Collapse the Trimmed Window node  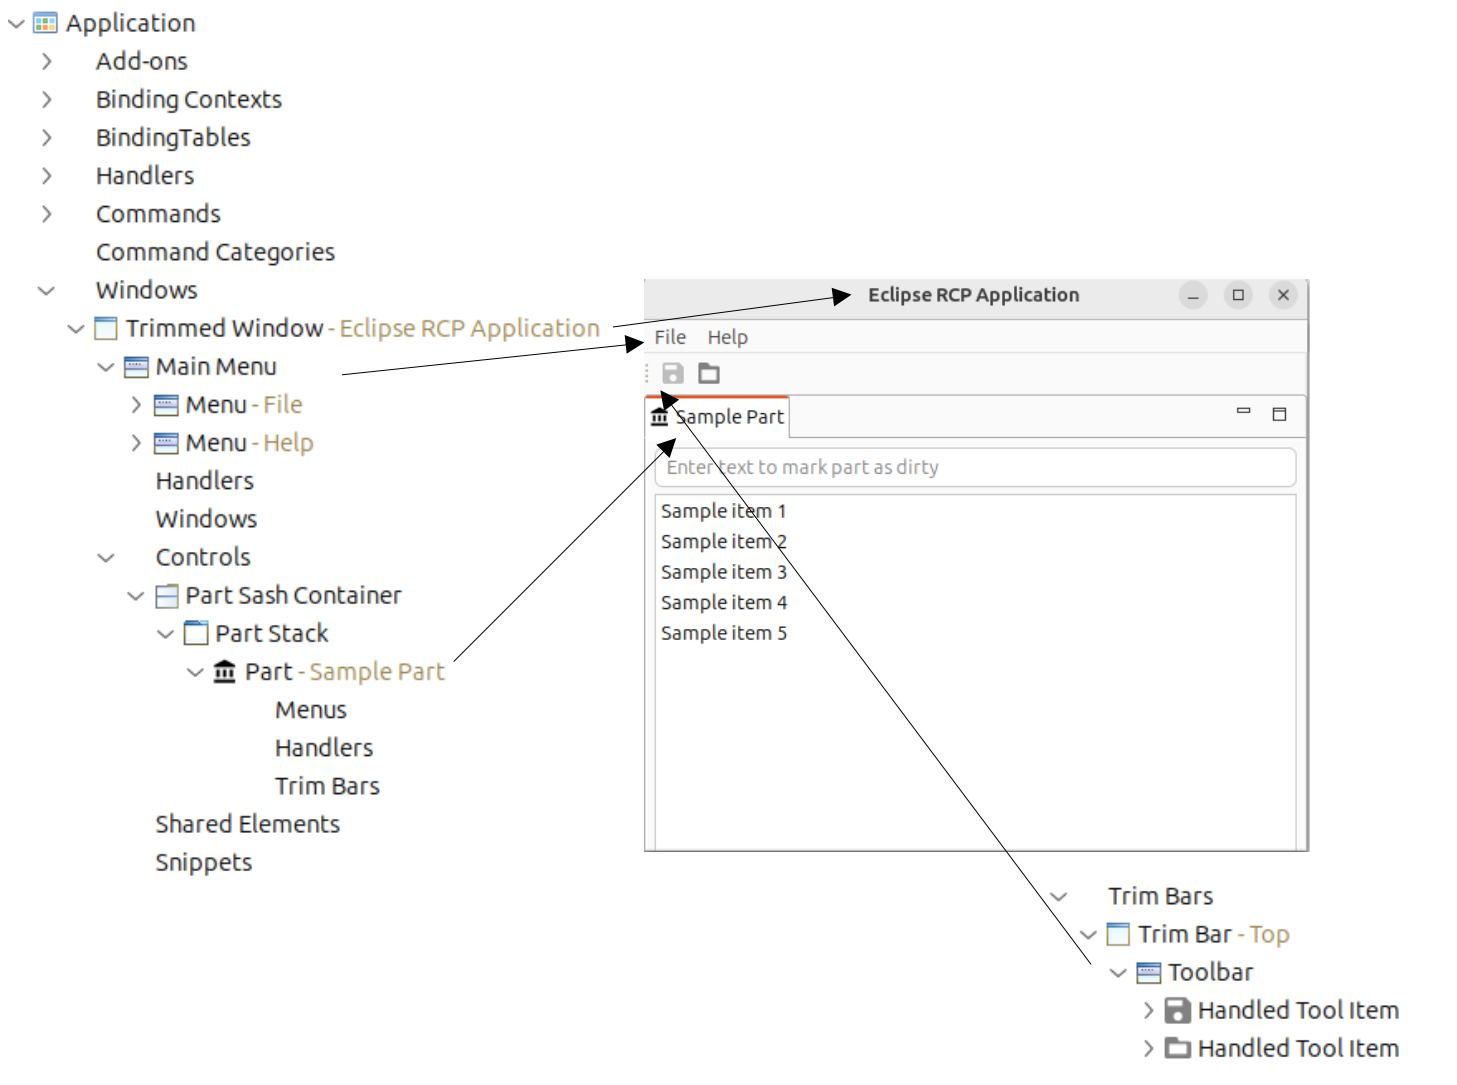tap(76, 328)
